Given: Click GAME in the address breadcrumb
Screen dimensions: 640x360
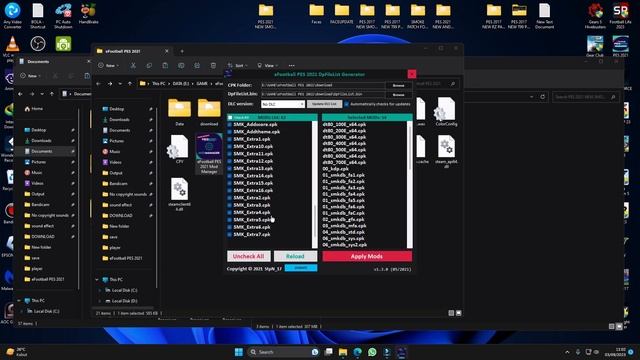Looking at the screenshot, I should 202,84.
